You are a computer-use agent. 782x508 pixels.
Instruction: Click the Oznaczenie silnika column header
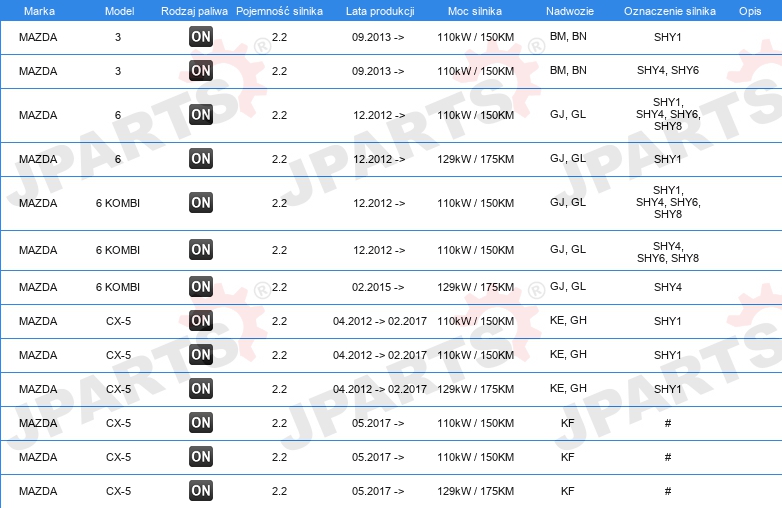point(670,11)
